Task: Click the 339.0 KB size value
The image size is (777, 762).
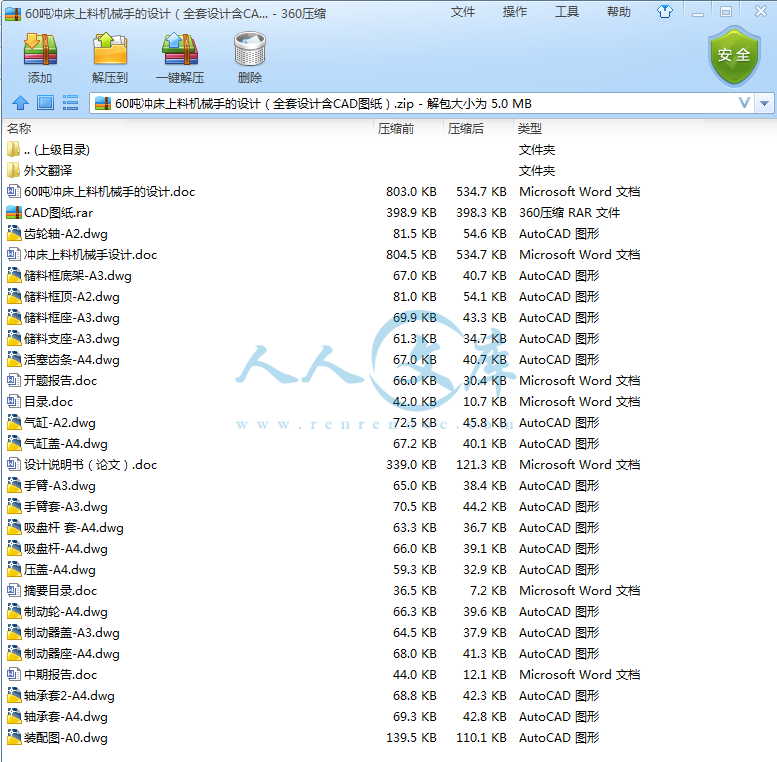Action: [x=411, y=465]
